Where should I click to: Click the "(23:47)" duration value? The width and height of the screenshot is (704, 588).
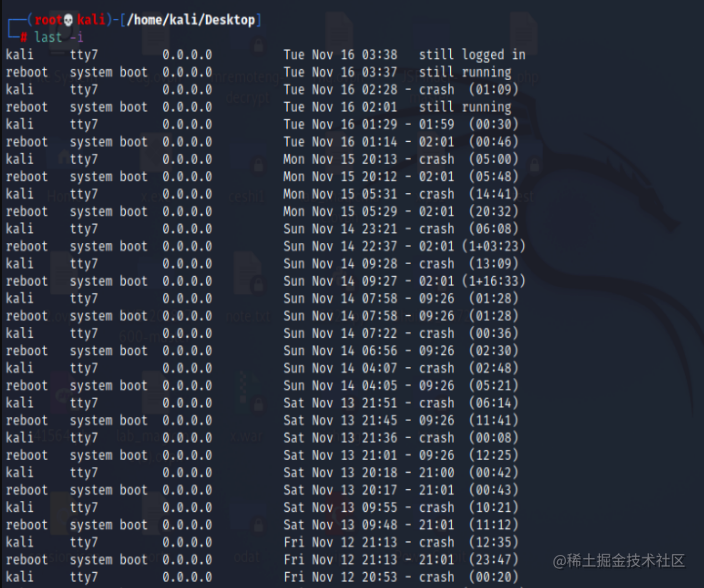tap(493, 560)
